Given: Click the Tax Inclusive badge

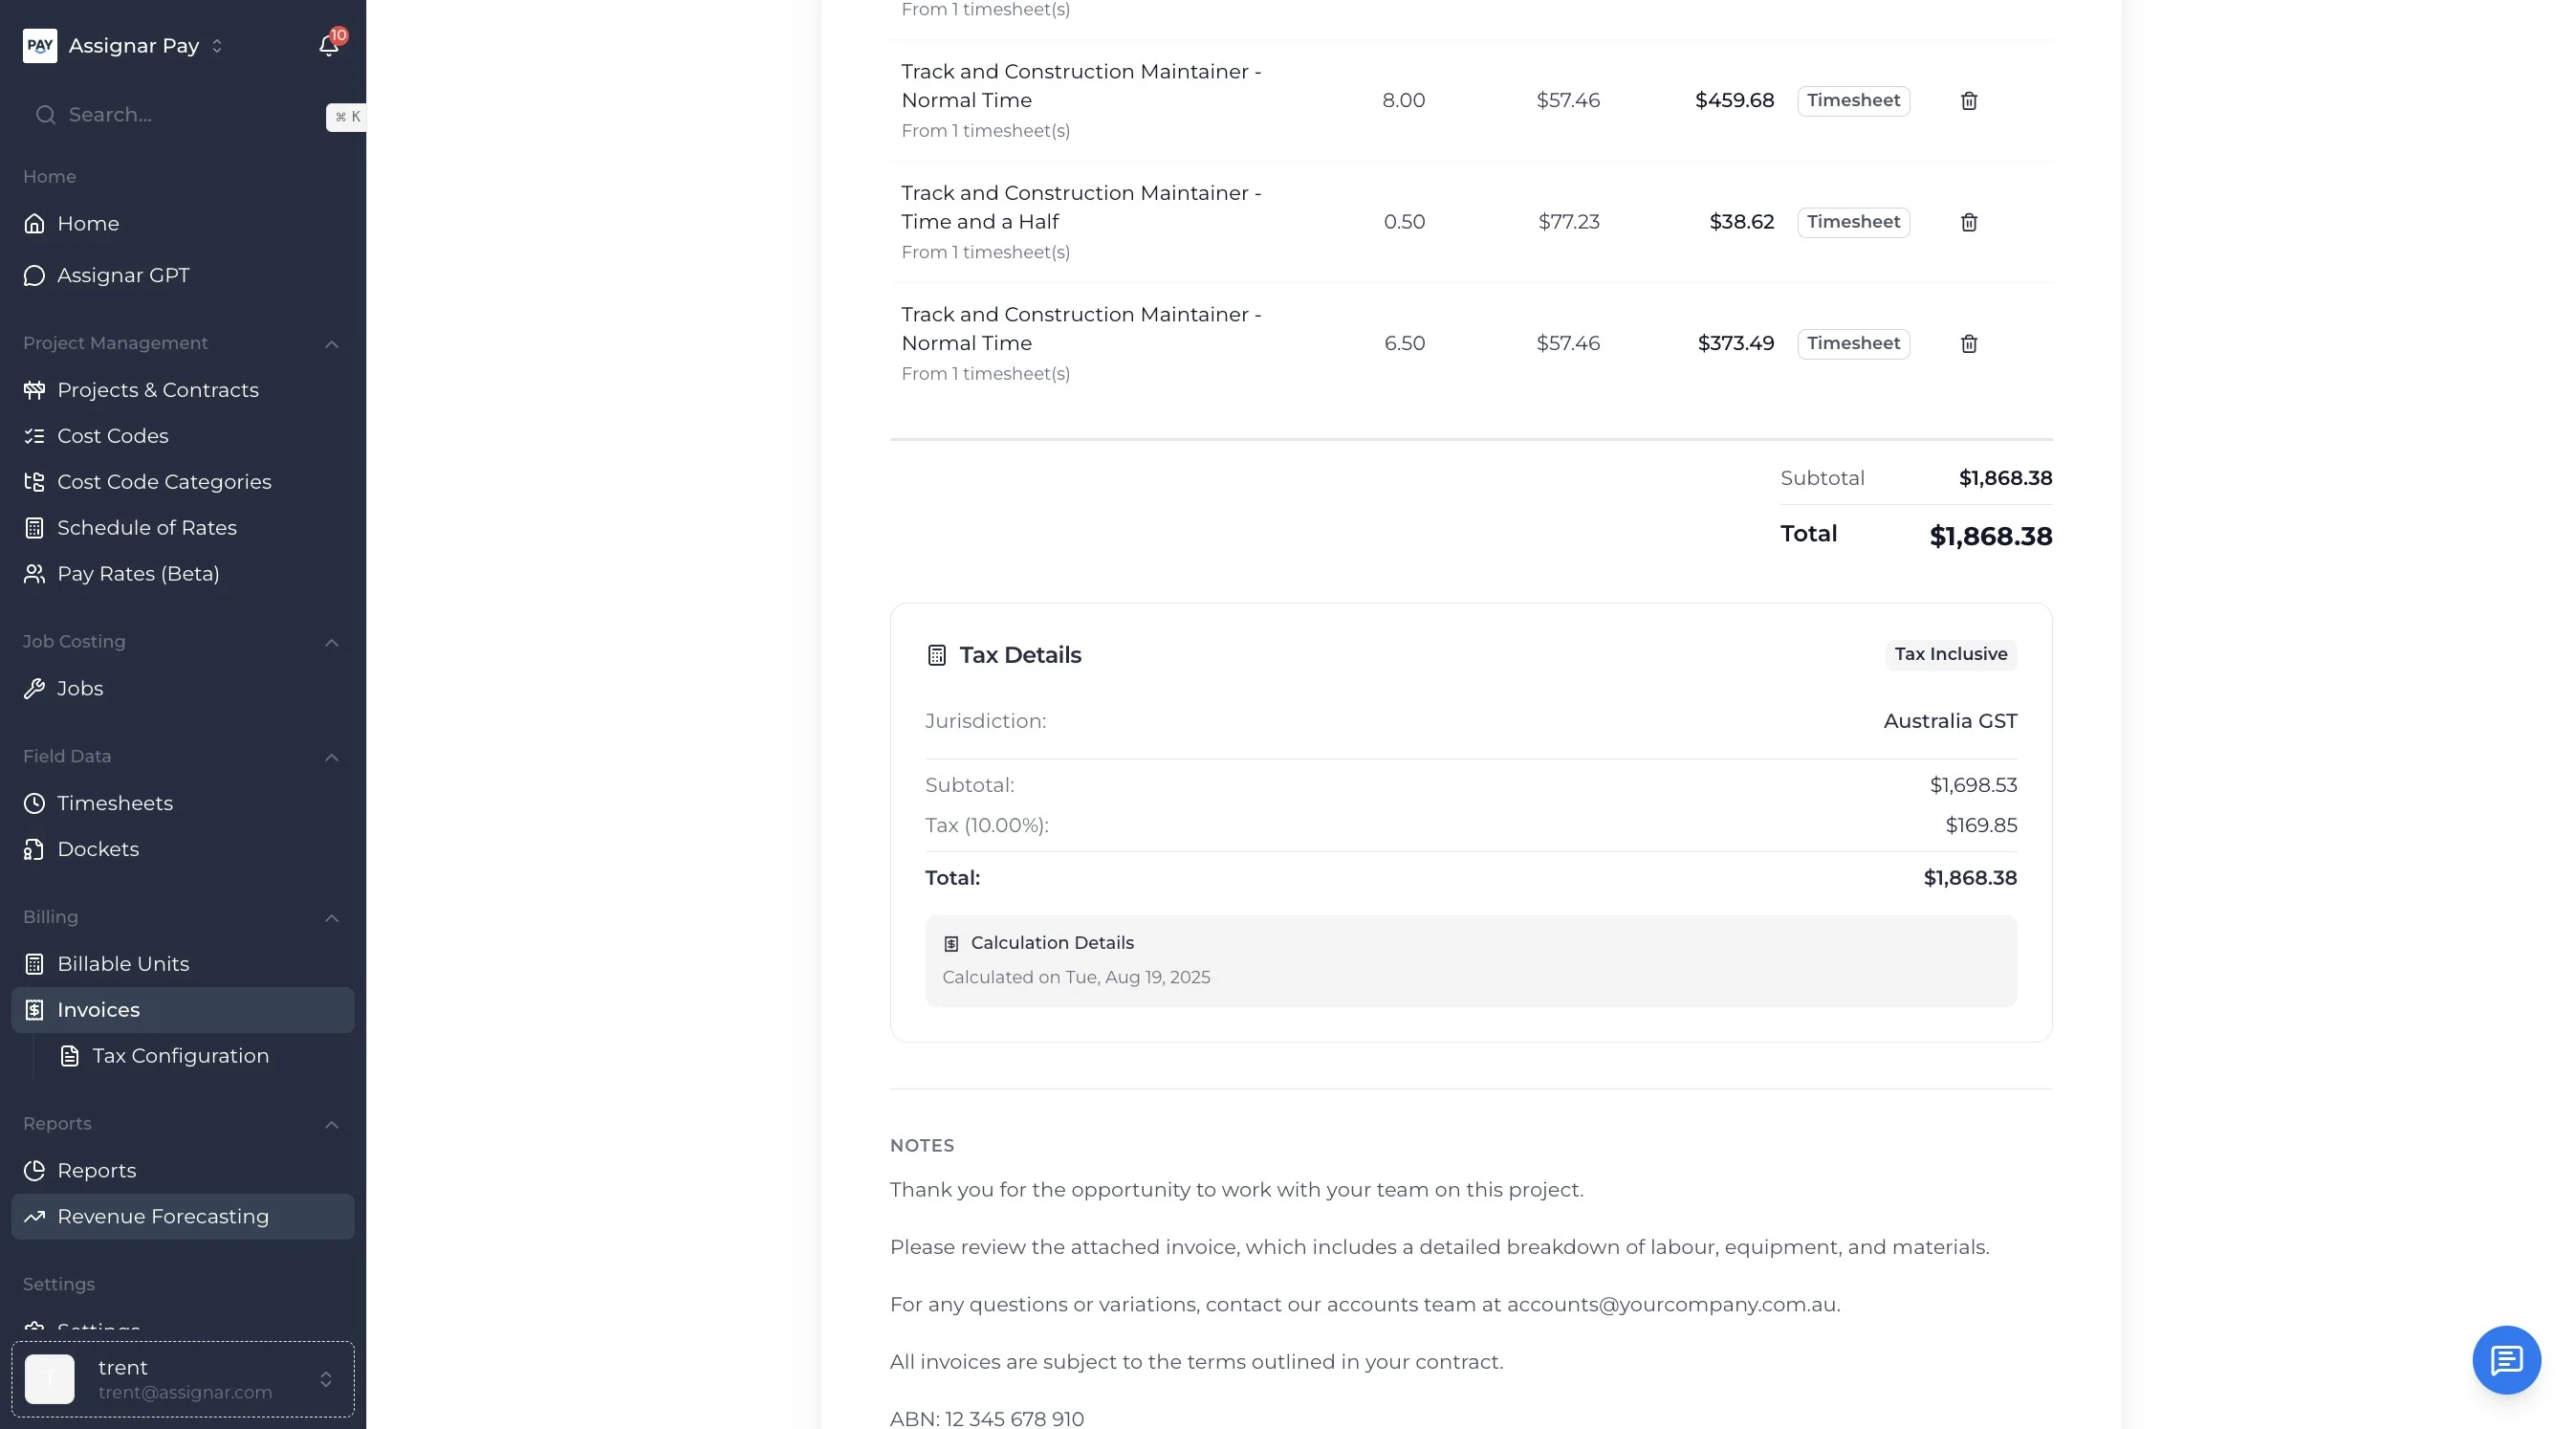Looking at the screenshot, I should pyautogui.click(x=1950, y=654).
